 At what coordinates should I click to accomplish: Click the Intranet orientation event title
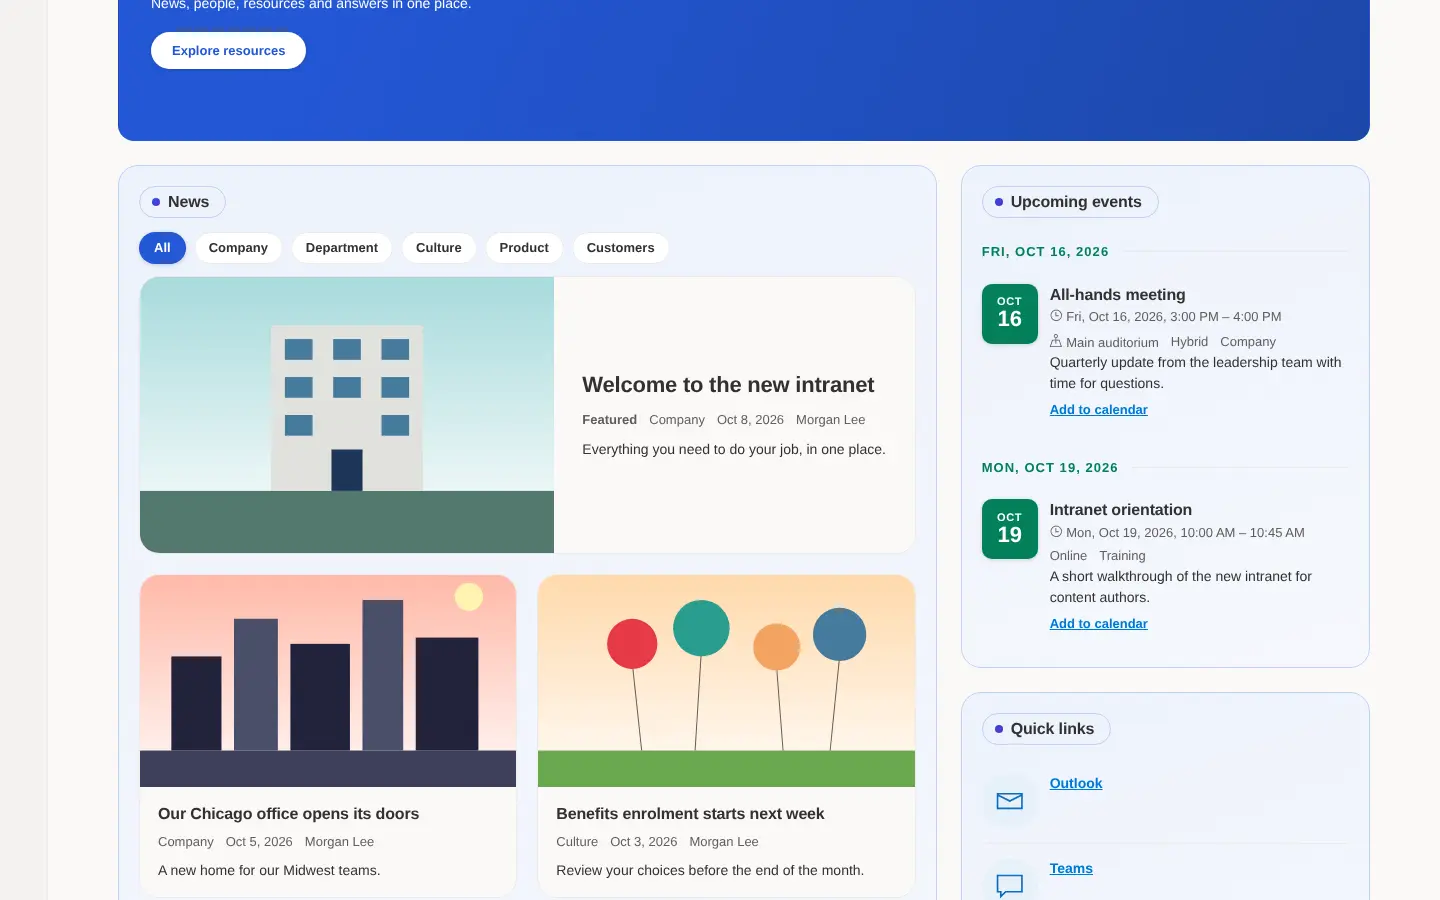pyautogui.click(x=1120, y=510)
